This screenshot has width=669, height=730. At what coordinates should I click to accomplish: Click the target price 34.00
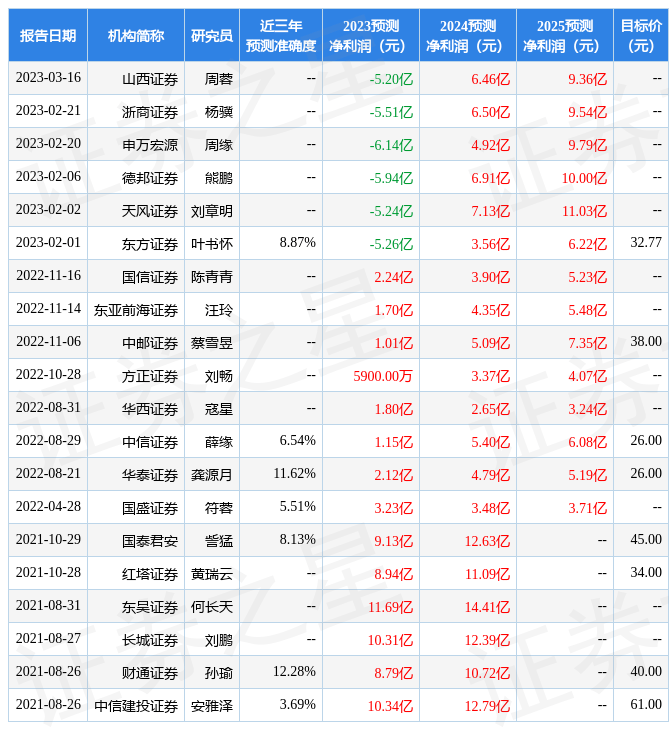tap(646, 573)
